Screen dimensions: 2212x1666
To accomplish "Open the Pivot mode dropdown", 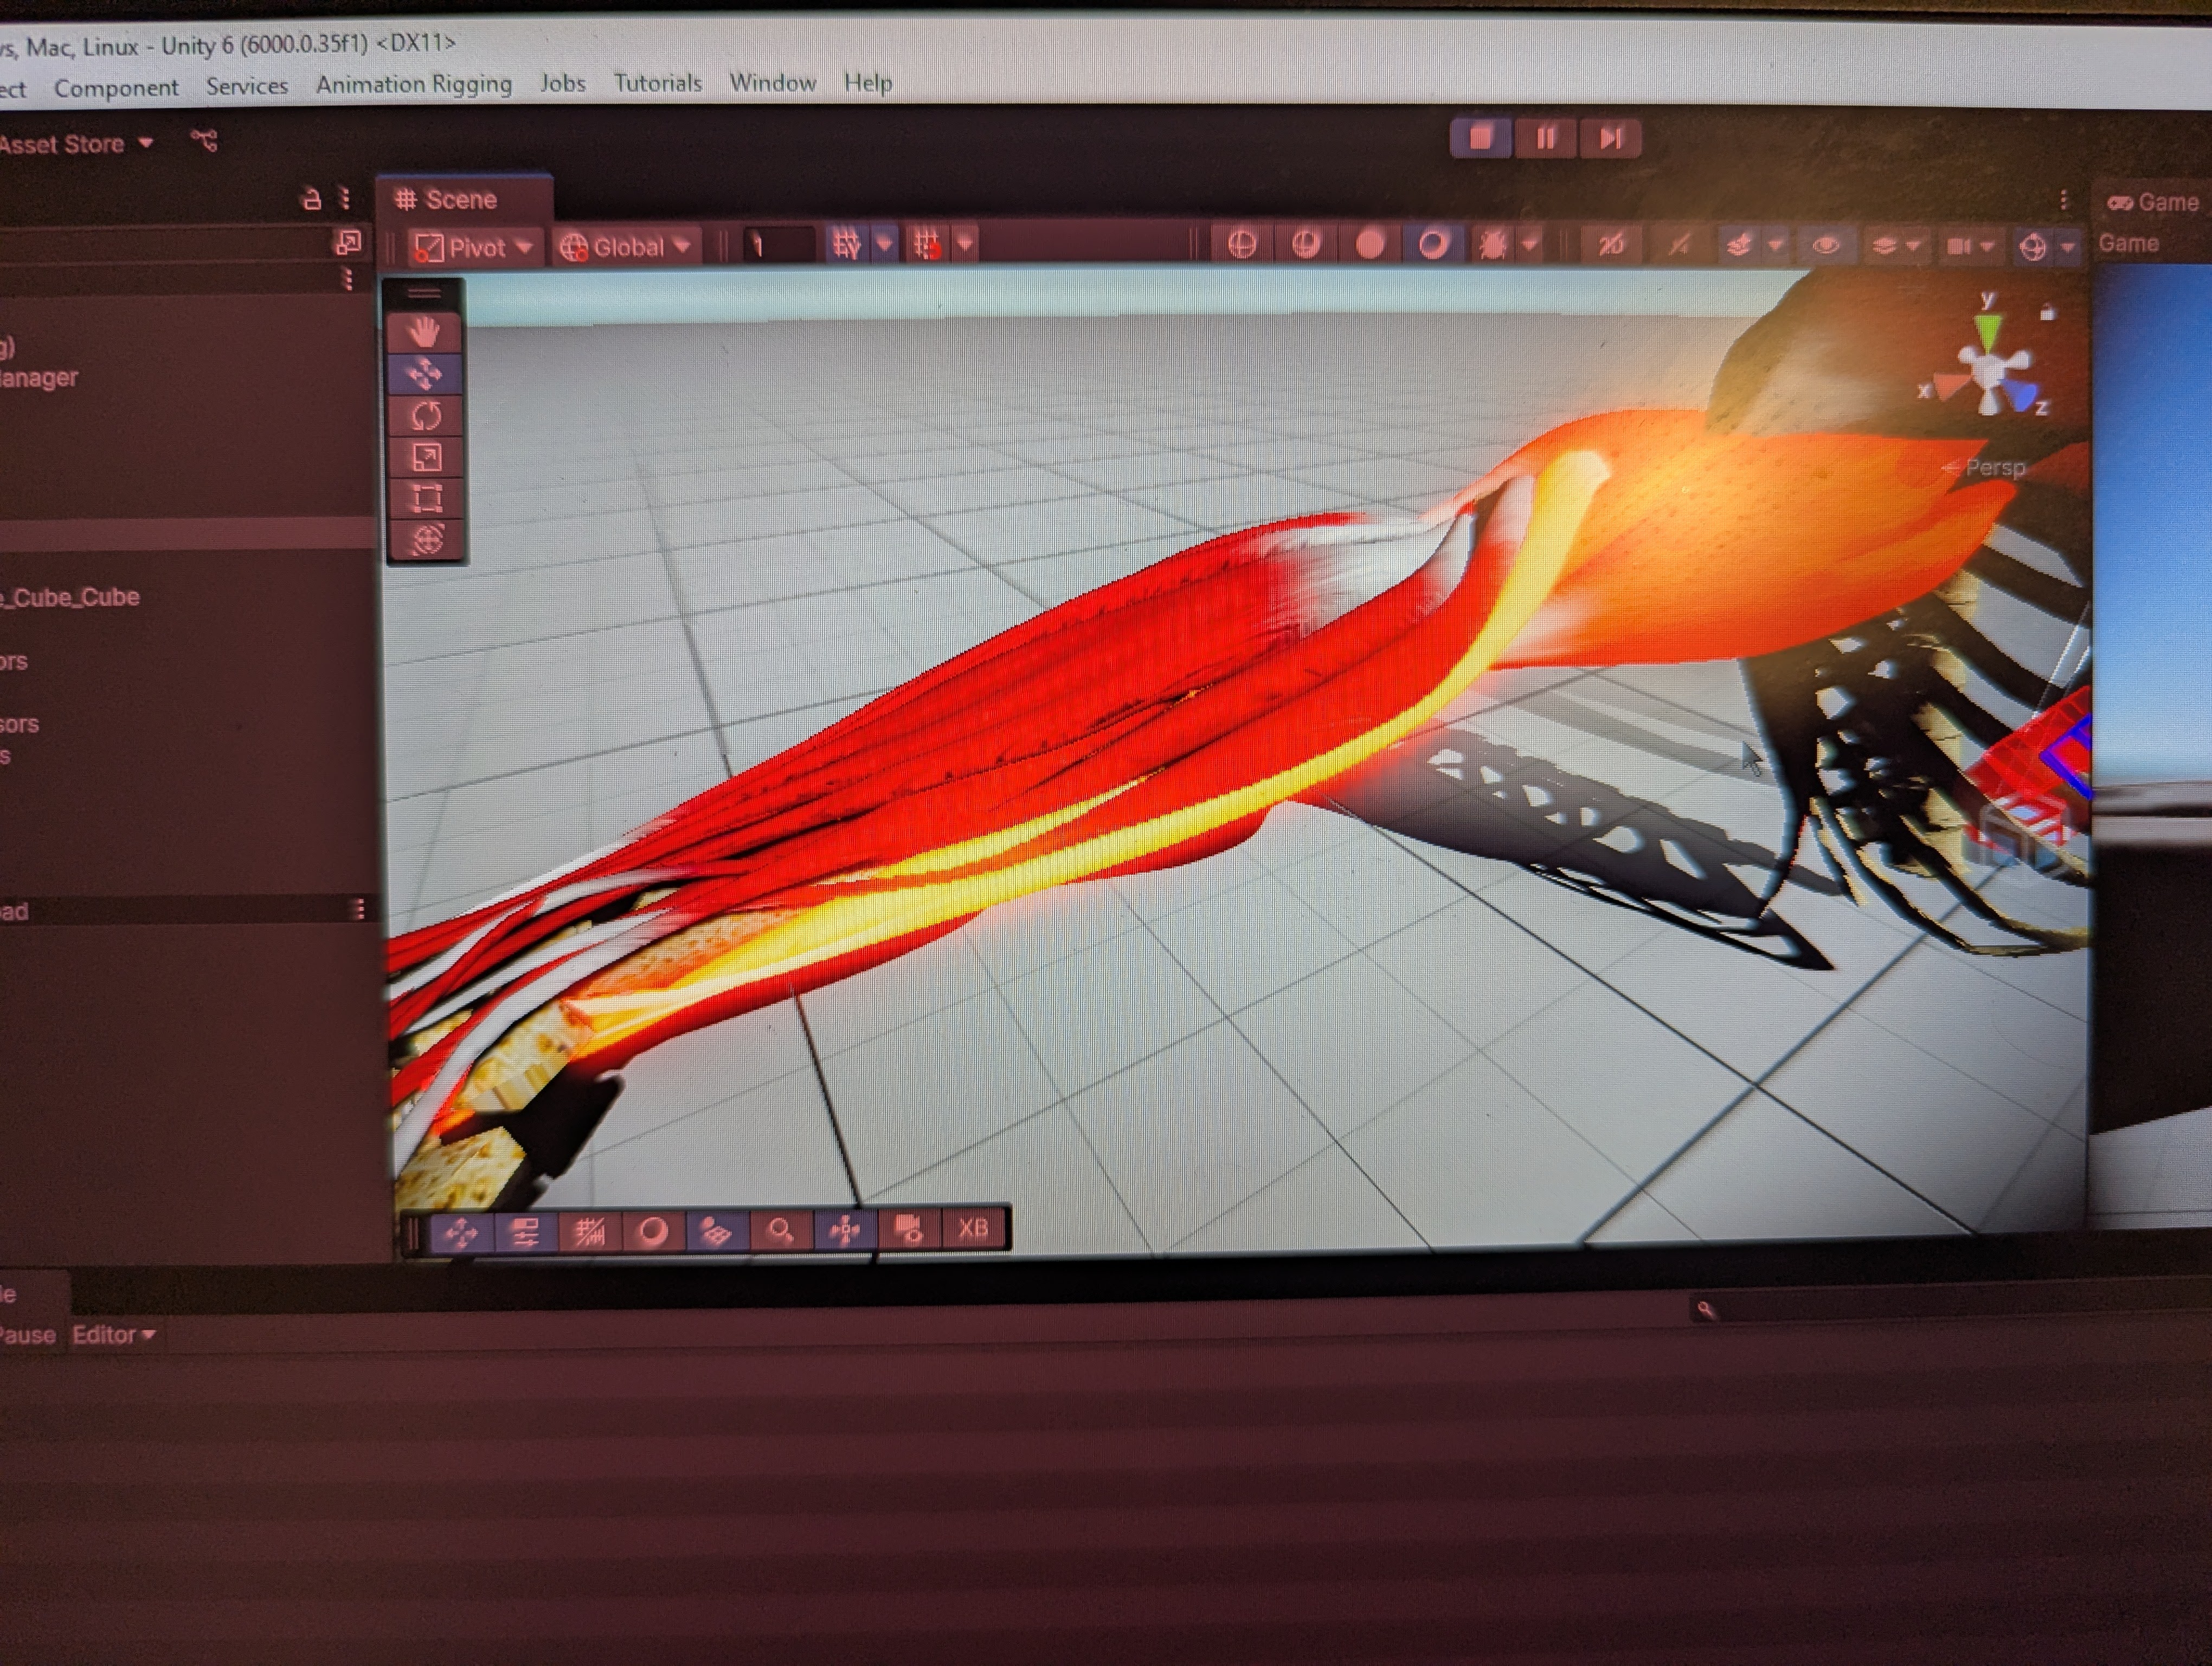I will coord(473,247).
